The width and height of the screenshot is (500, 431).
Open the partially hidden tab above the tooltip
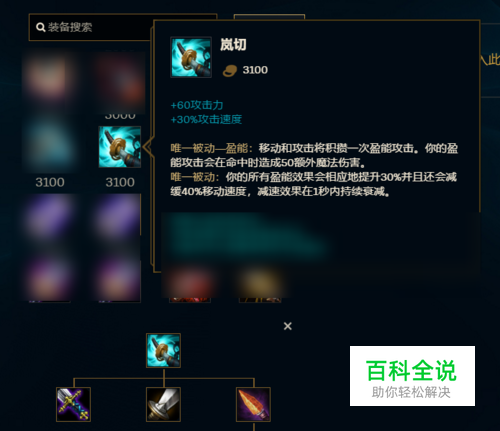[269, 17]
